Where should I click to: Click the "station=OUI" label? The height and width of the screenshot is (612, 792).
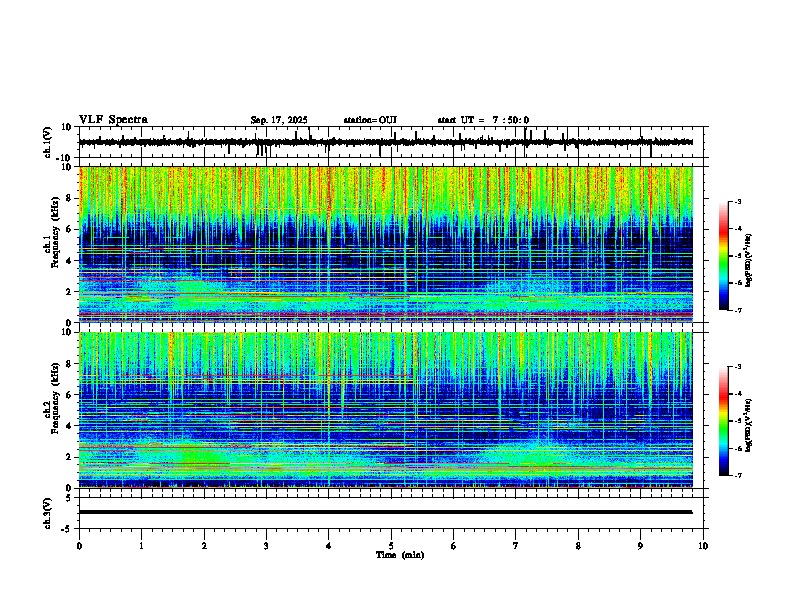370,120
